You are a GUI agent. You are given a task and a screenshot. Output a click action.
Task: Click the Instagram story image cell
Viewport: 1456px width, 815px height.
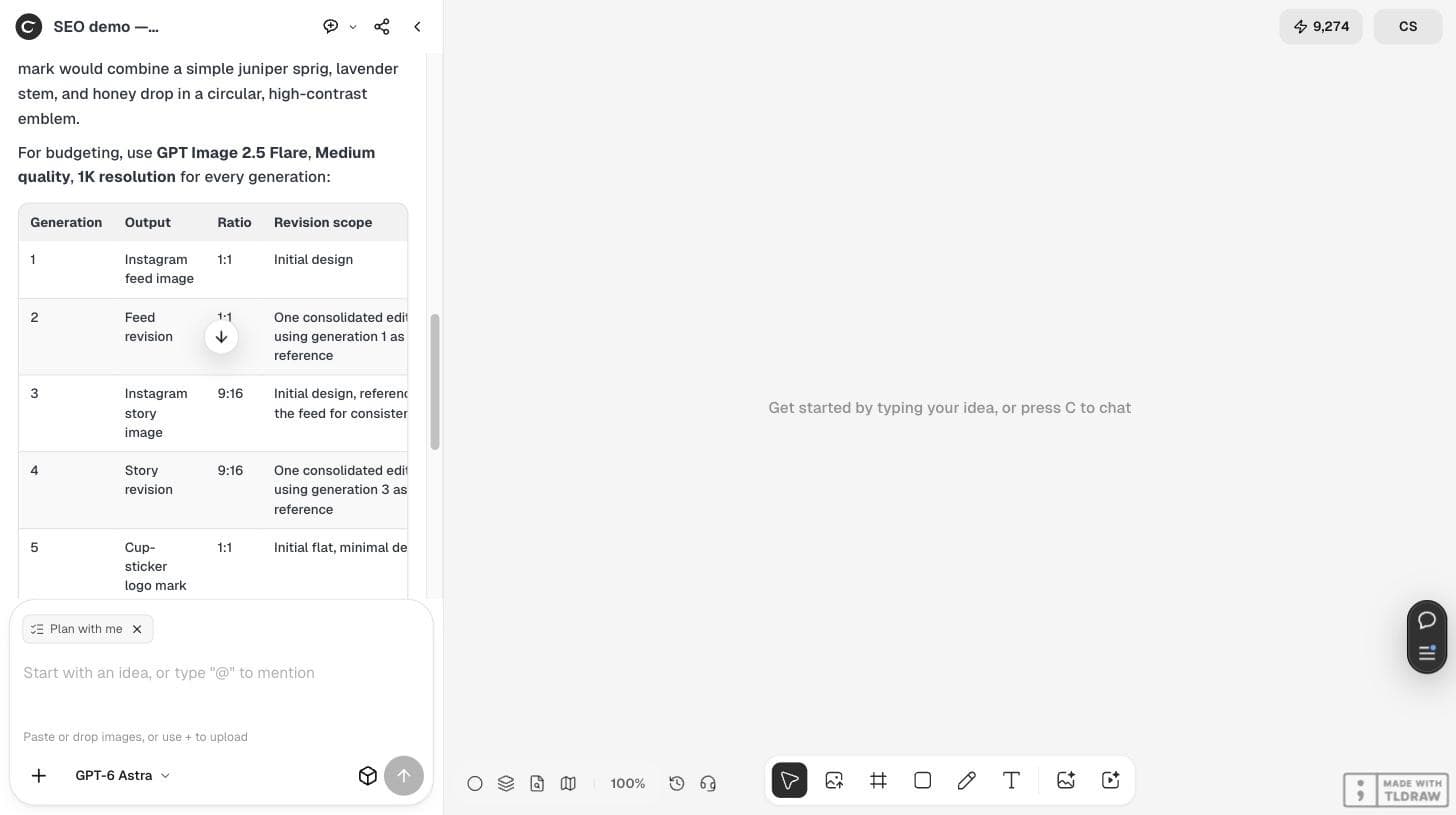point(156,413)
